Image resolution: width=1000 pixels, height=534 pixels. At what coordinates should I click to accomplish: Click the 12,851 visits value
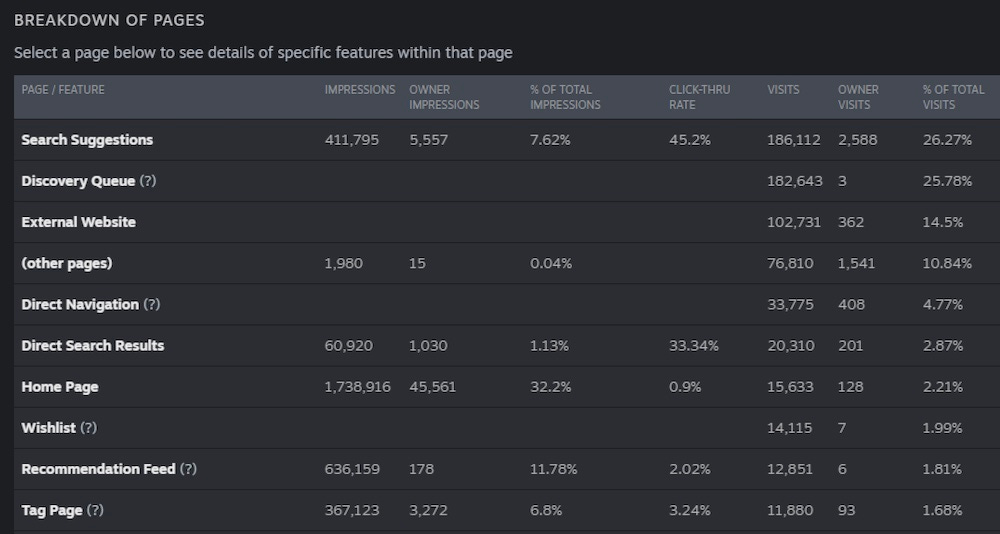[x=790, y=469]
